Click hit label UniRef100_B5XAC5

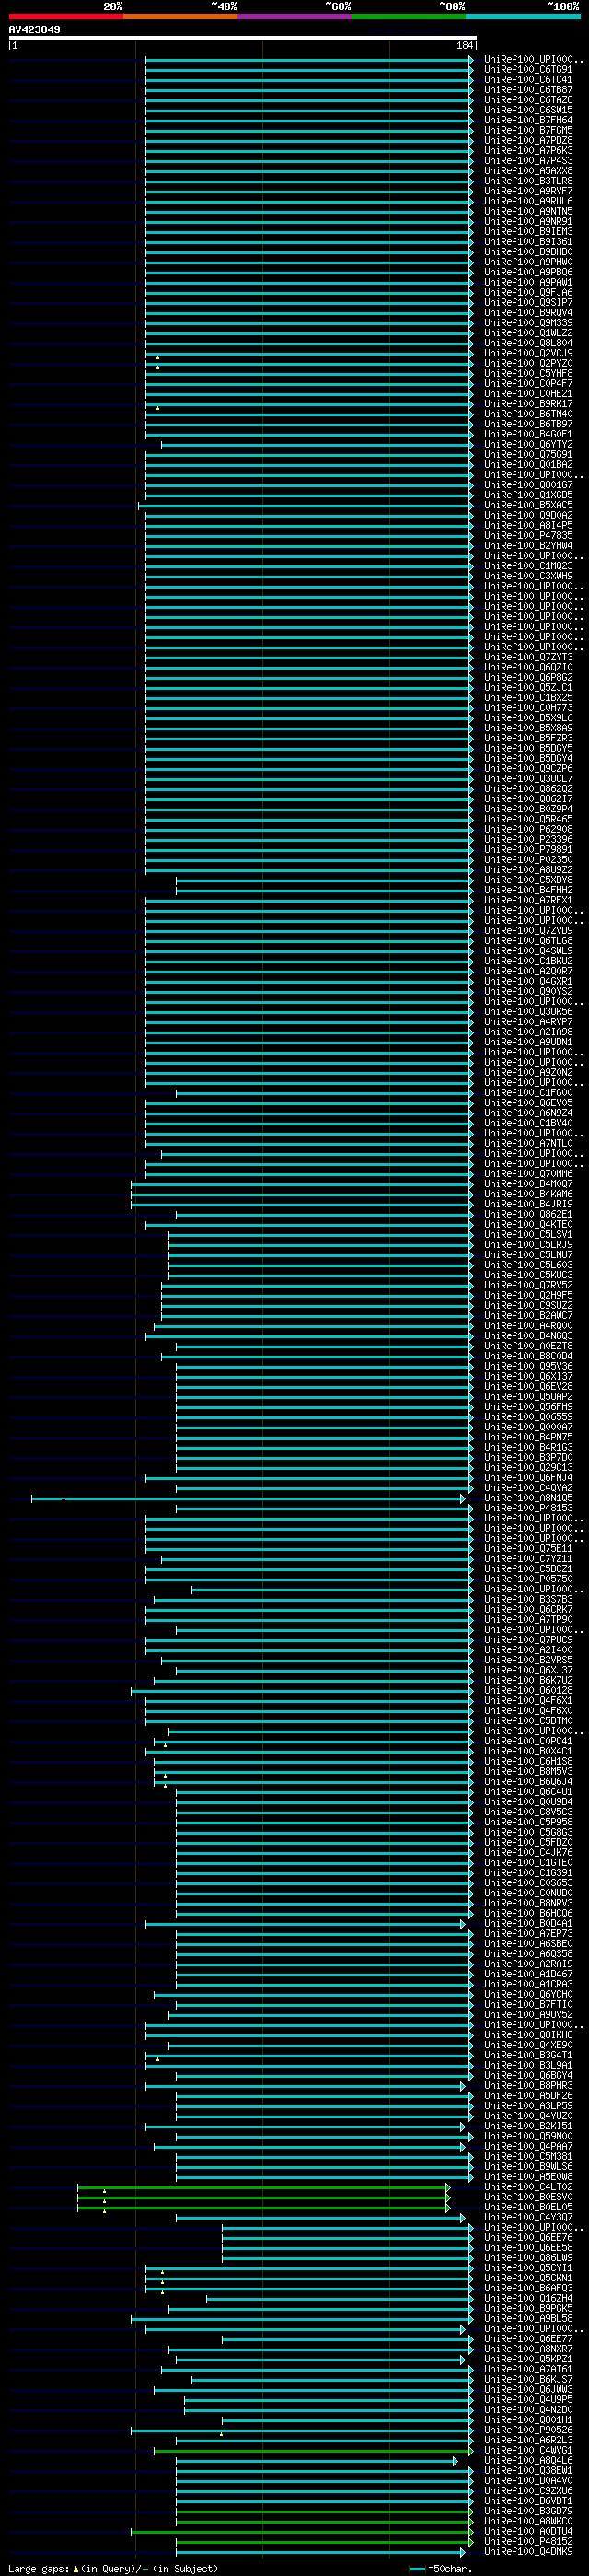(528, 505)
